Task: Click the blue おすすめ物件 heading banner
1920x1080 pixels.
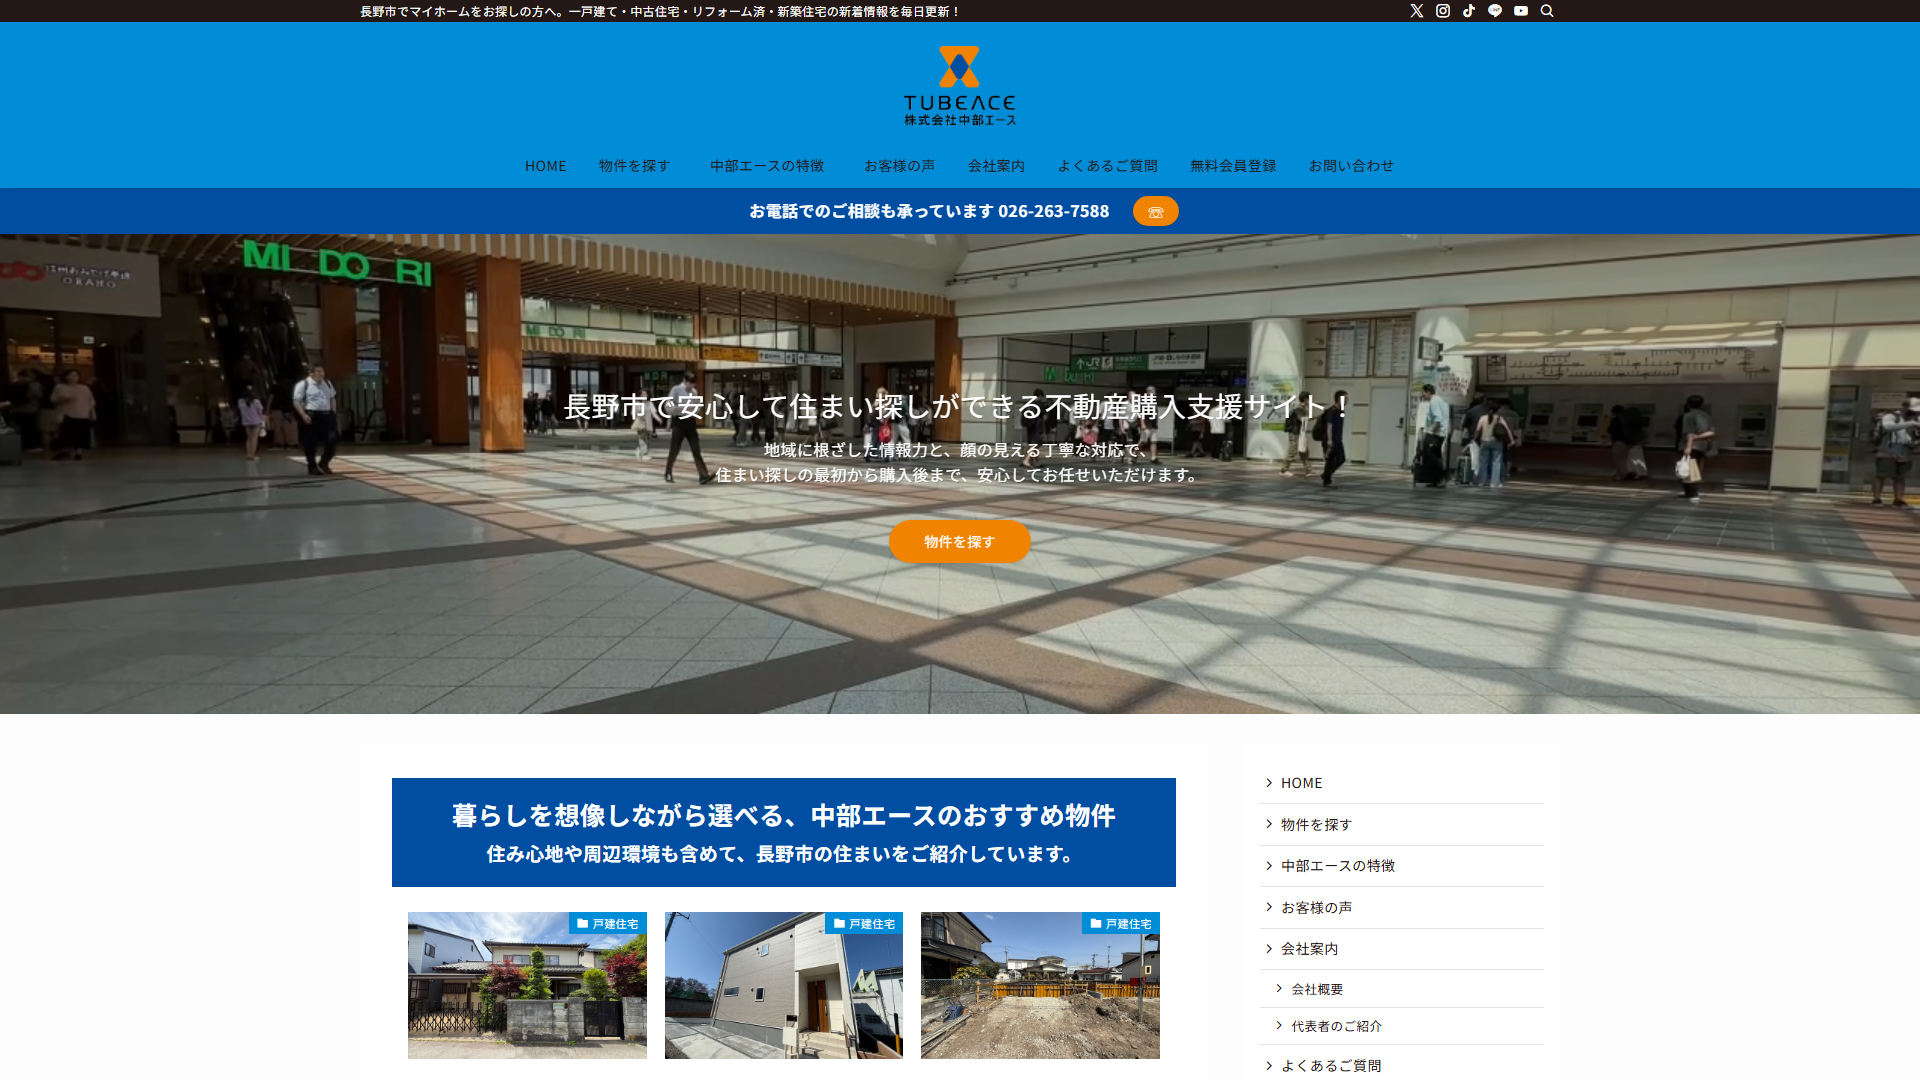Action: (x=784, y=832)
